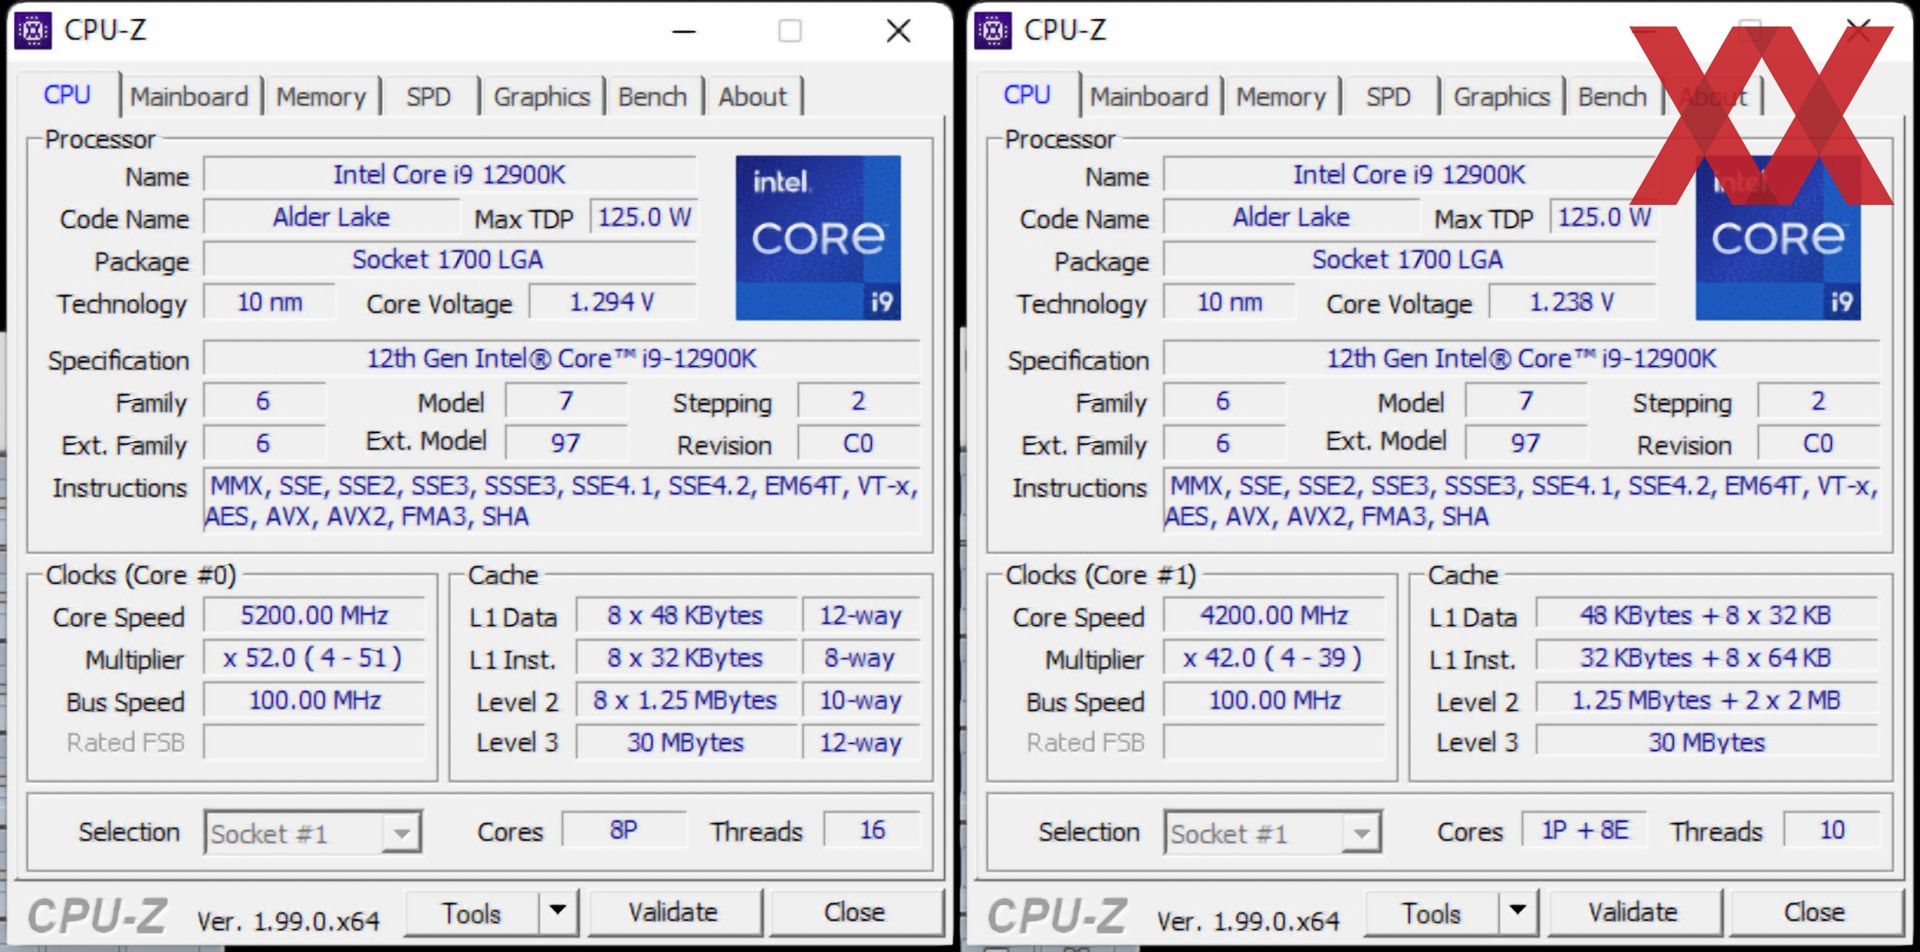The image size is (1920, 952).
Task: Click Technology 10 nm in right window
Action: (1230, 302)
